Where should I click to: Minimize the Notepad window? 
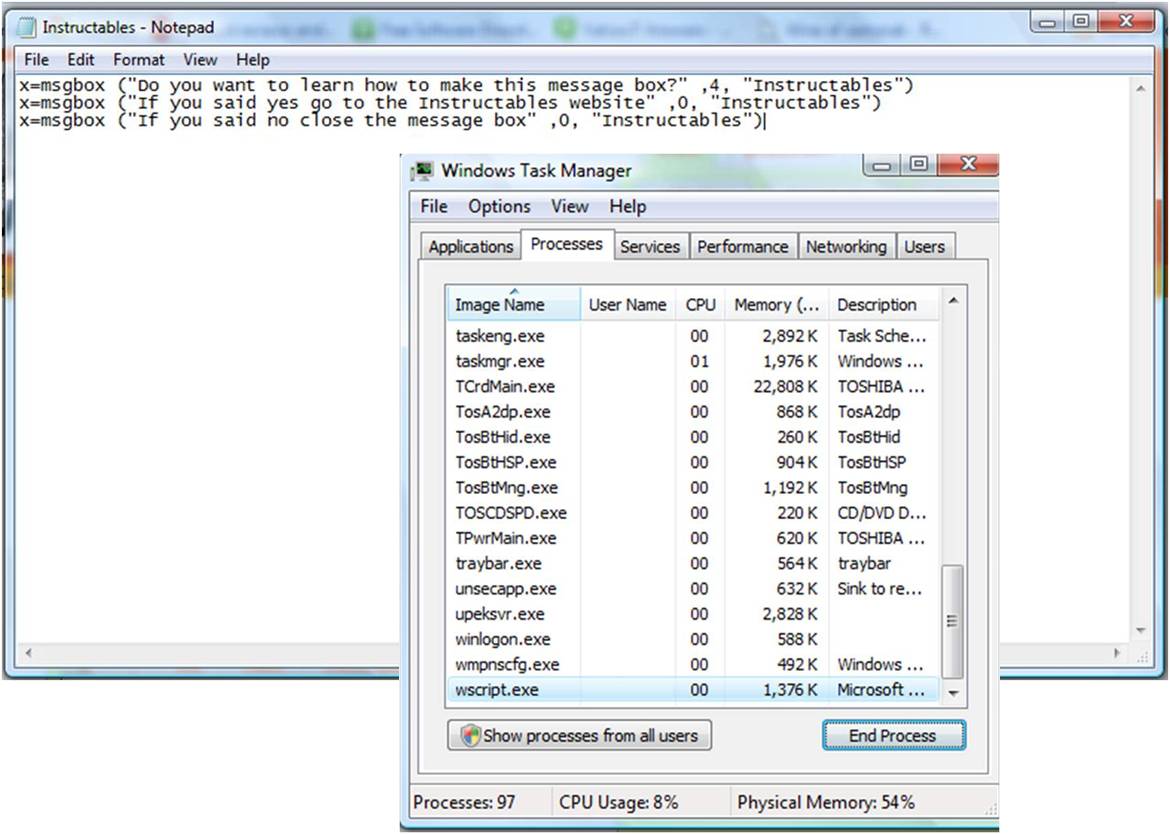pyautogui.click(x=1049, y=21)
